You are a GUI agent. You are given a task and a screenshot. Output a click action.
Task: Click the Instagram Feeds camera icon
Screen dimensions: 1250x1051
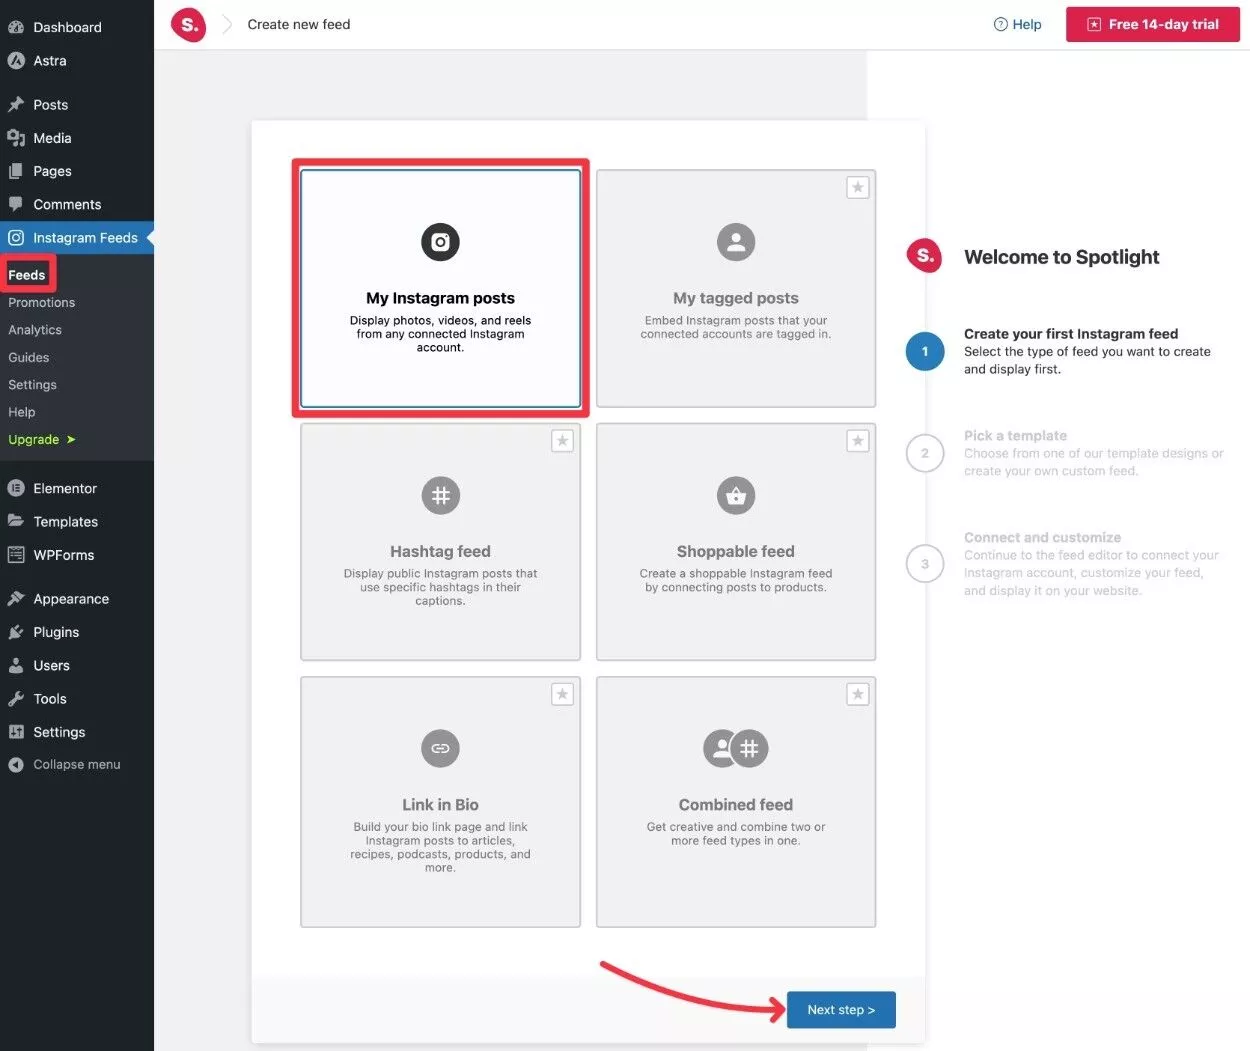click(16, 238)
